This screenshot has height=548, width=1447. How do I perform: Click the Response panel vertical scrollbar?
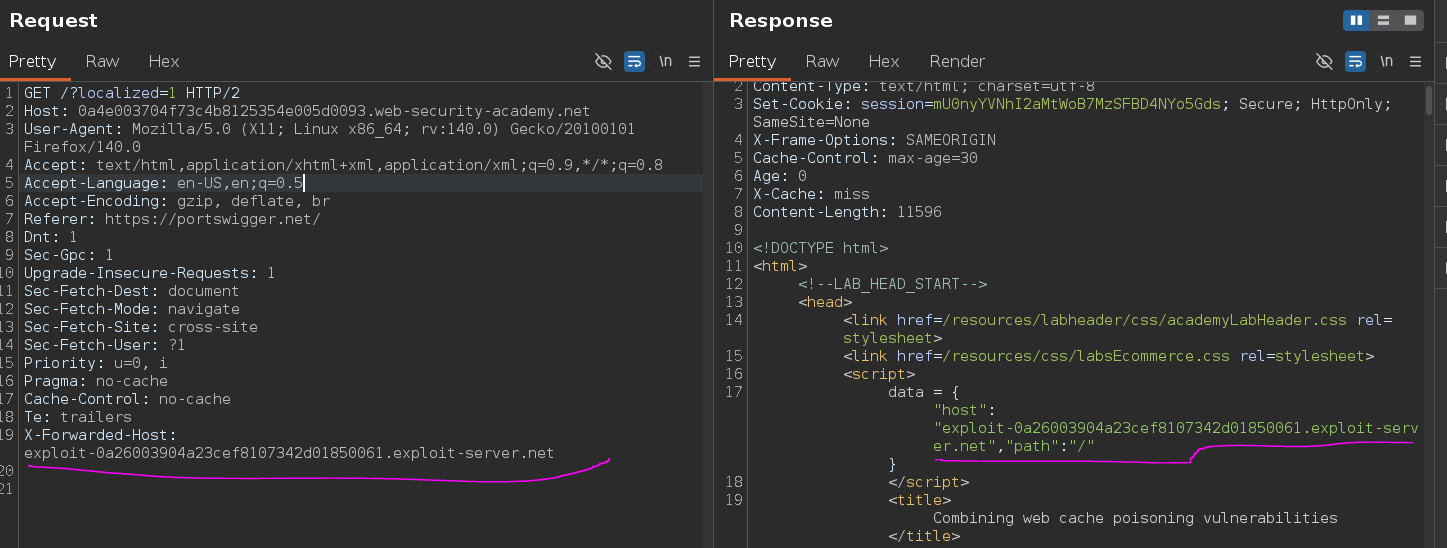click(1430, 100)
